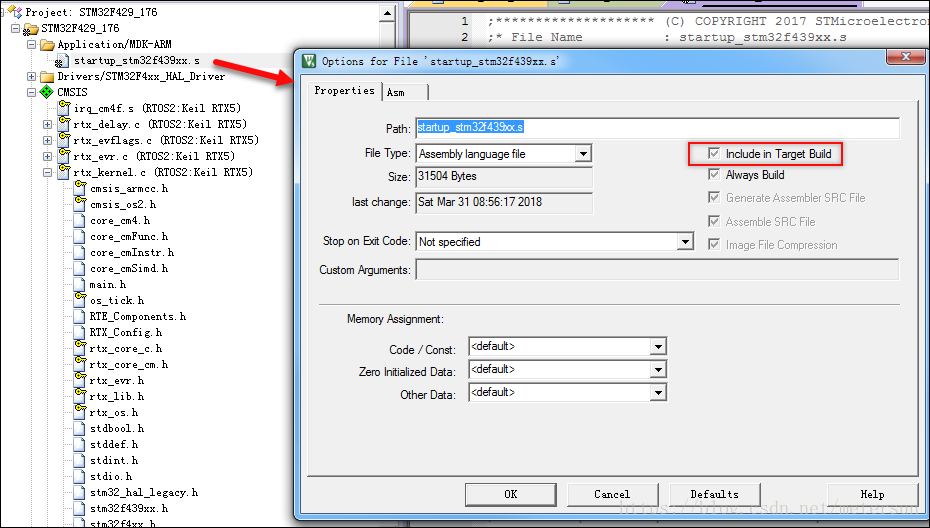Select stm32_hal_legacy.h in the project tree

click(x=144, y=492)
